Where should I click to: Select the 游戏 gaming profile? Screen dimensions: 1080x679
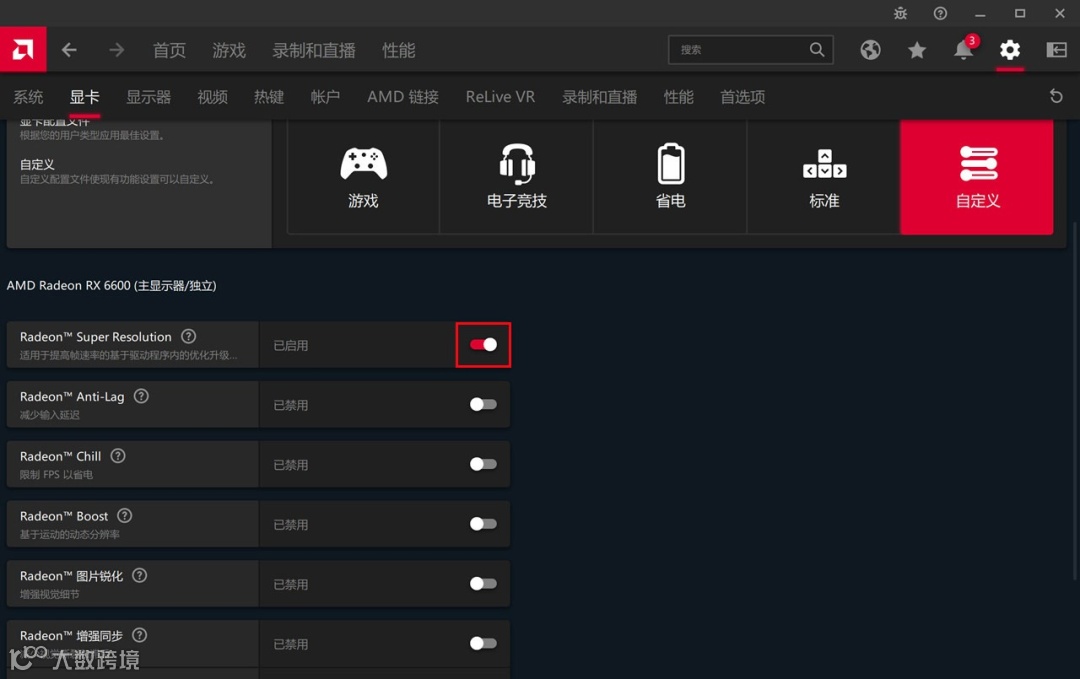click(x=363, y=177)
